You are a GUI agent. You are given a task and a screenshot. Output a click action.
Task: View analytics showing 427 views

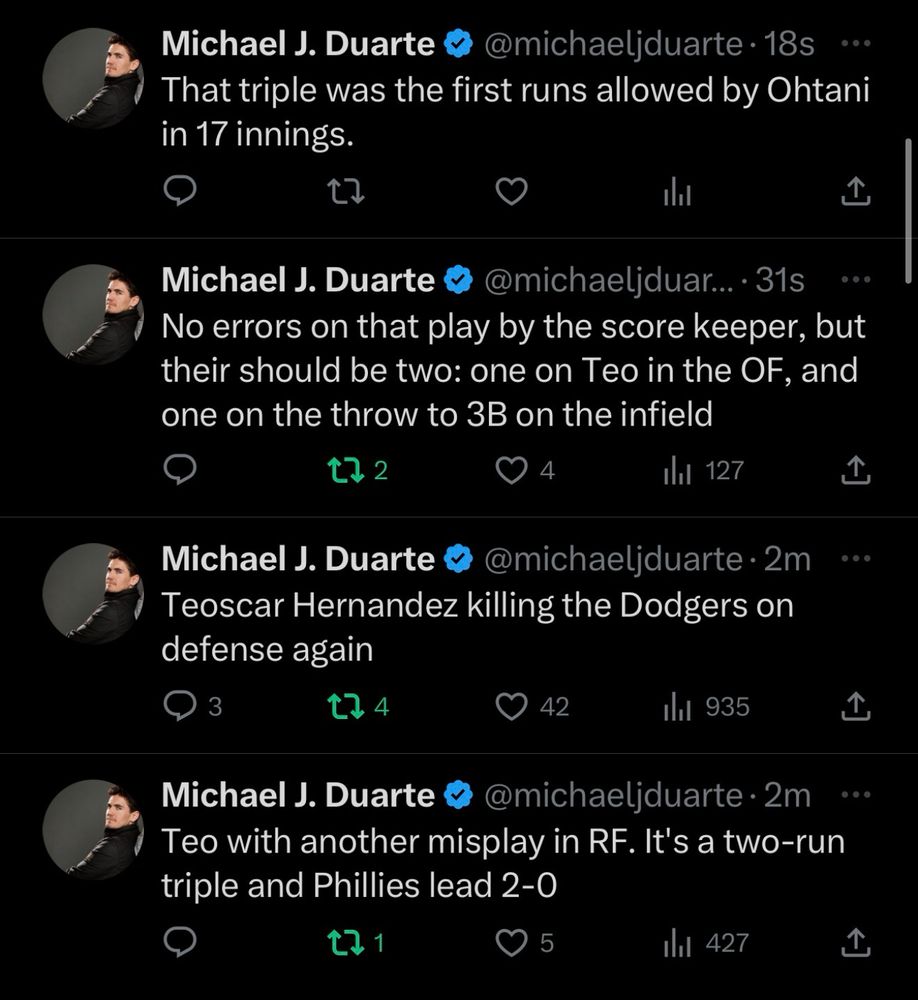[706, 942]
